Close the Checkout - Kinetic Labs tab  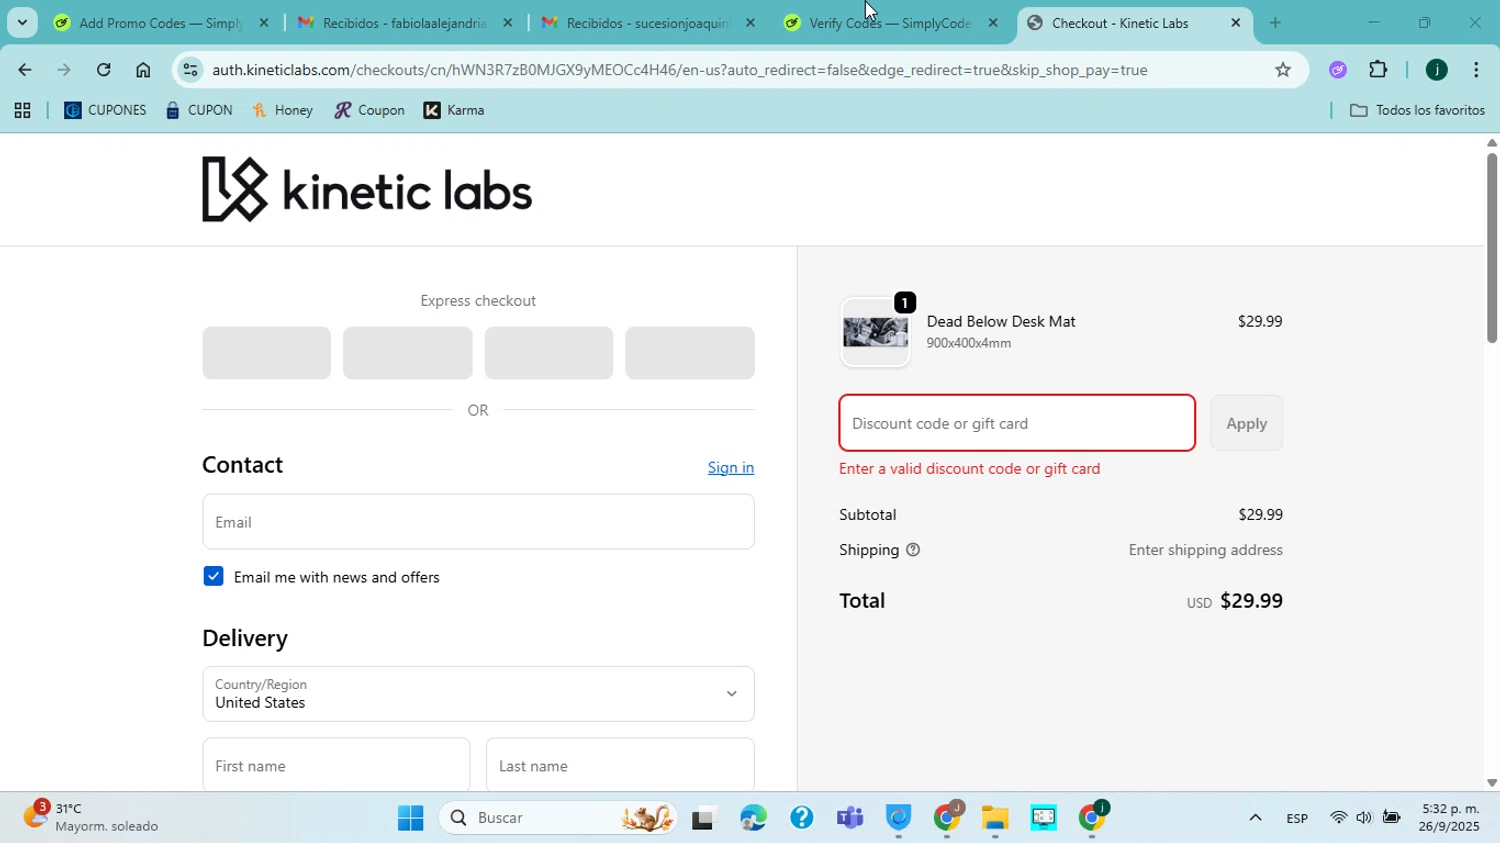pos(1236,23)
